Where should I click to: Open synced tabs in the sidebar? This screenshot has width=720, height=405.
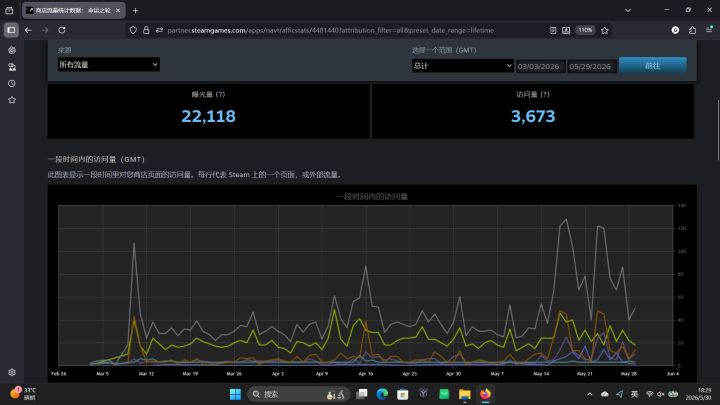[x=12, y=67]
